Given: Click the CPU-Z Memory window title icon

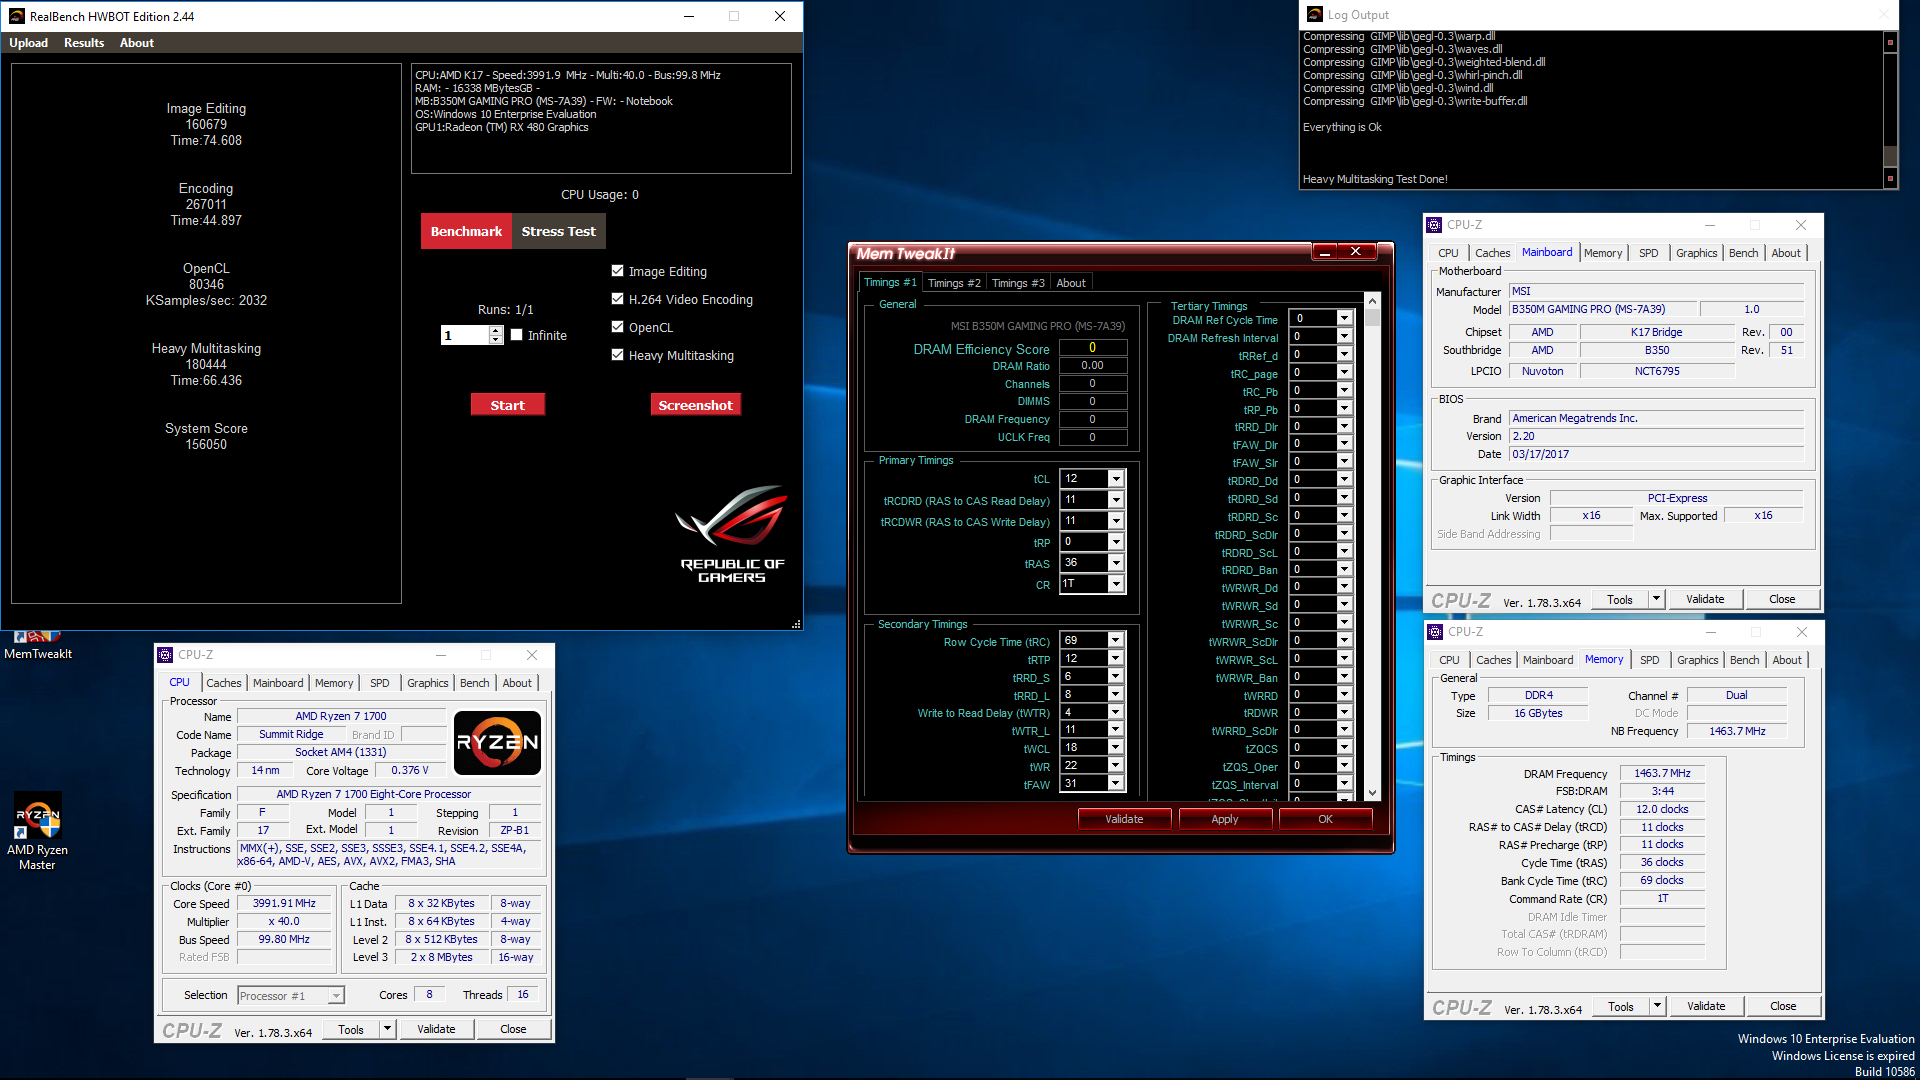Looking at the screenshot, I should 1436,632.
